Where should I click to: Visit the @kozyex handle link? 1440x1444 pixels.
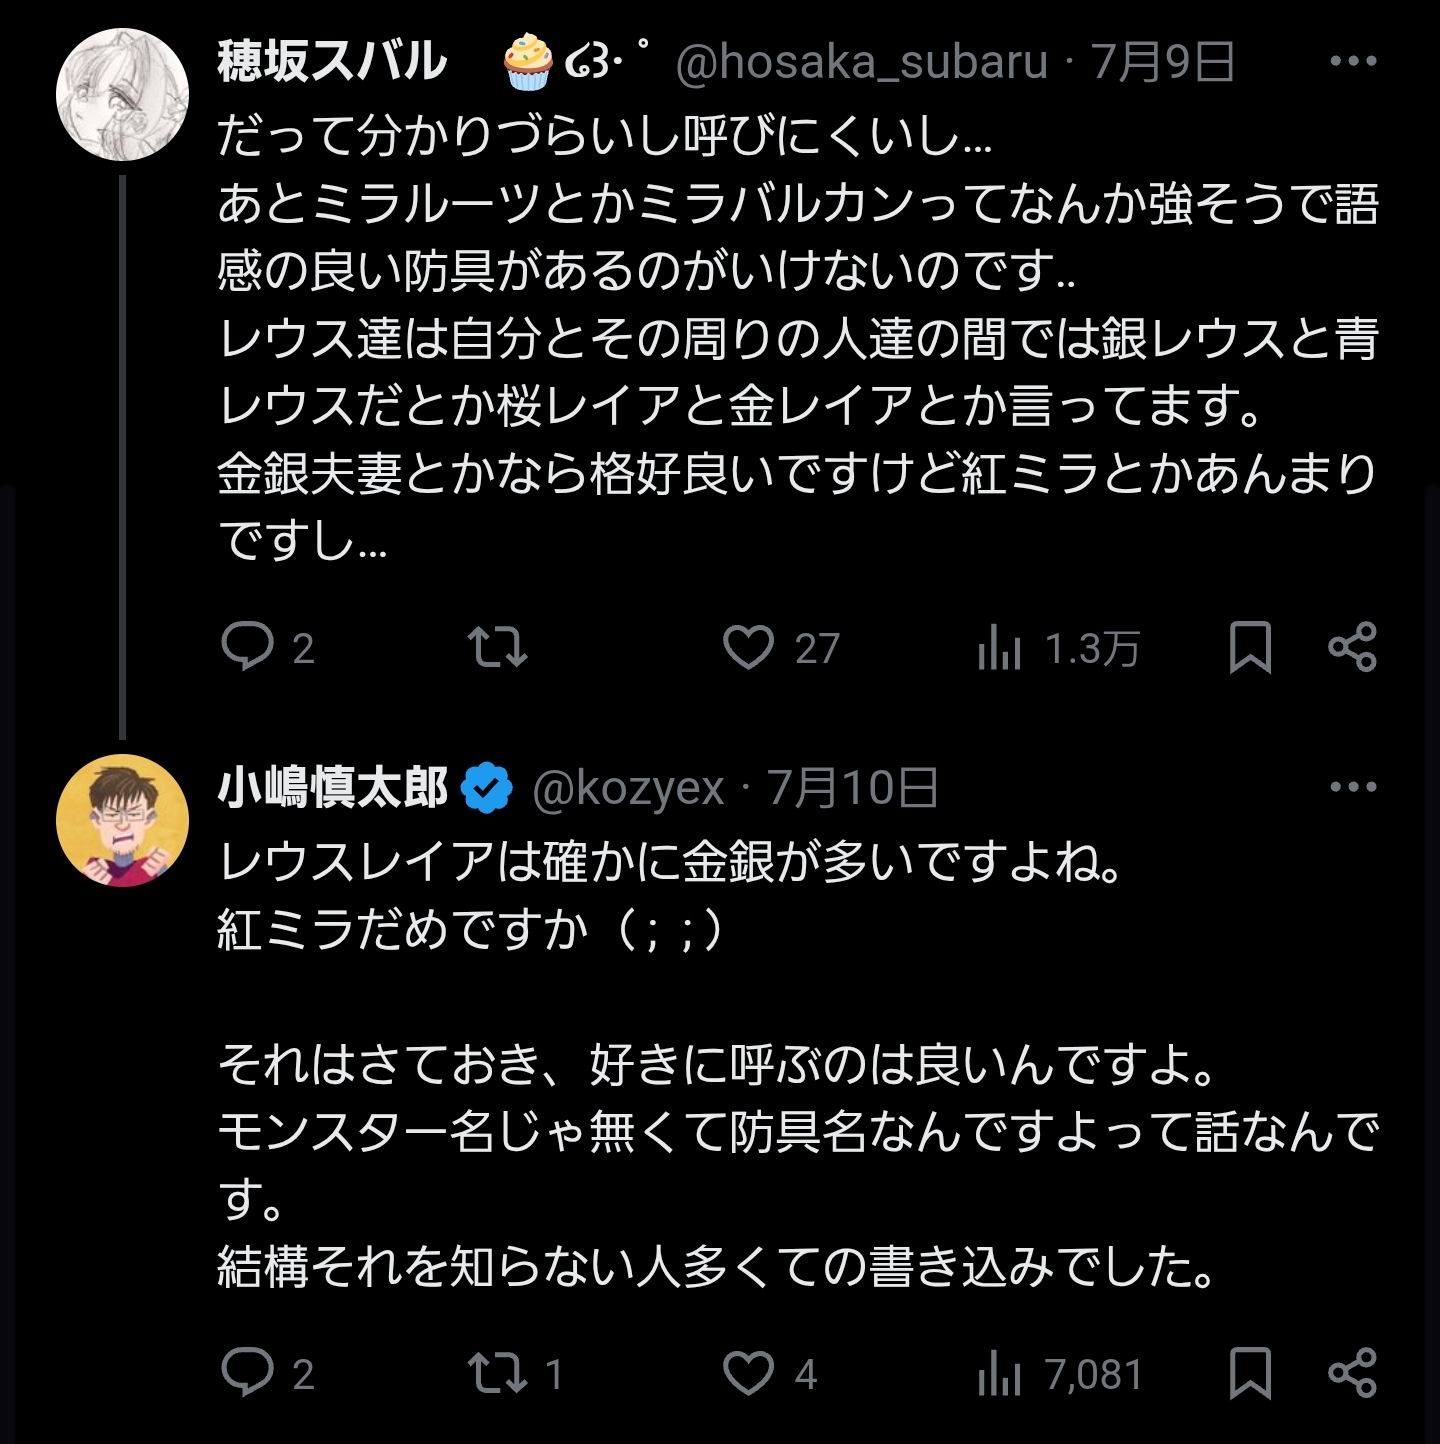click(628, 789)
